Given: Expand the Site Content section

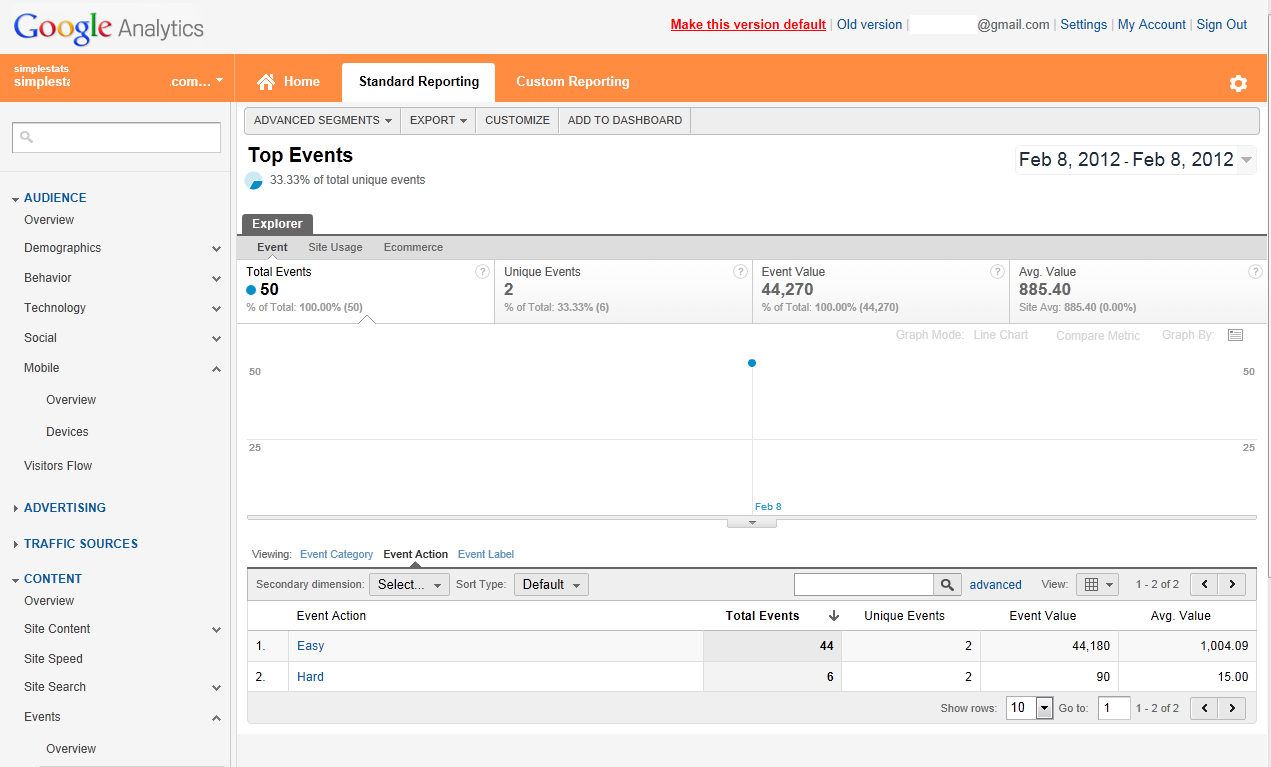Looking at the screenshot, I should (216, 630).
